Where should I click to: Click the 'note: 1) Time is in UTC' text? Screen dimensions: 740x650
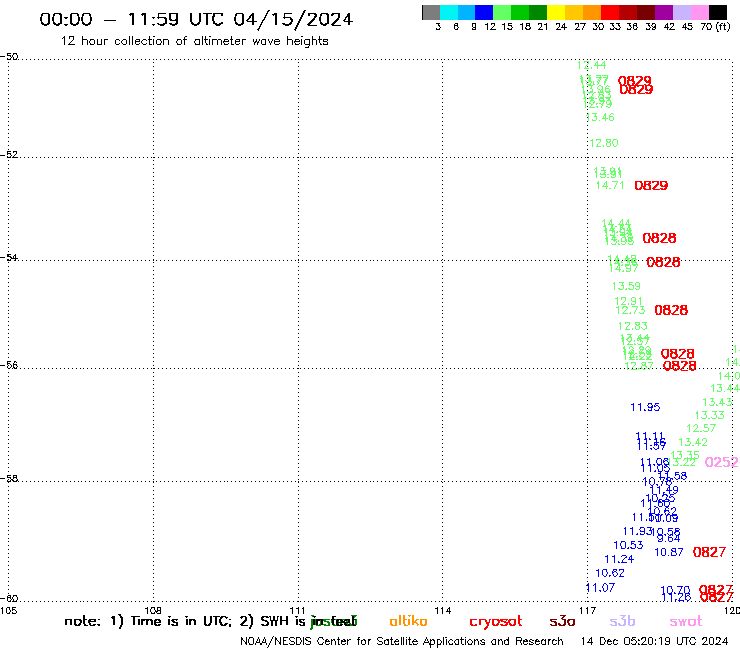(148, 621)
